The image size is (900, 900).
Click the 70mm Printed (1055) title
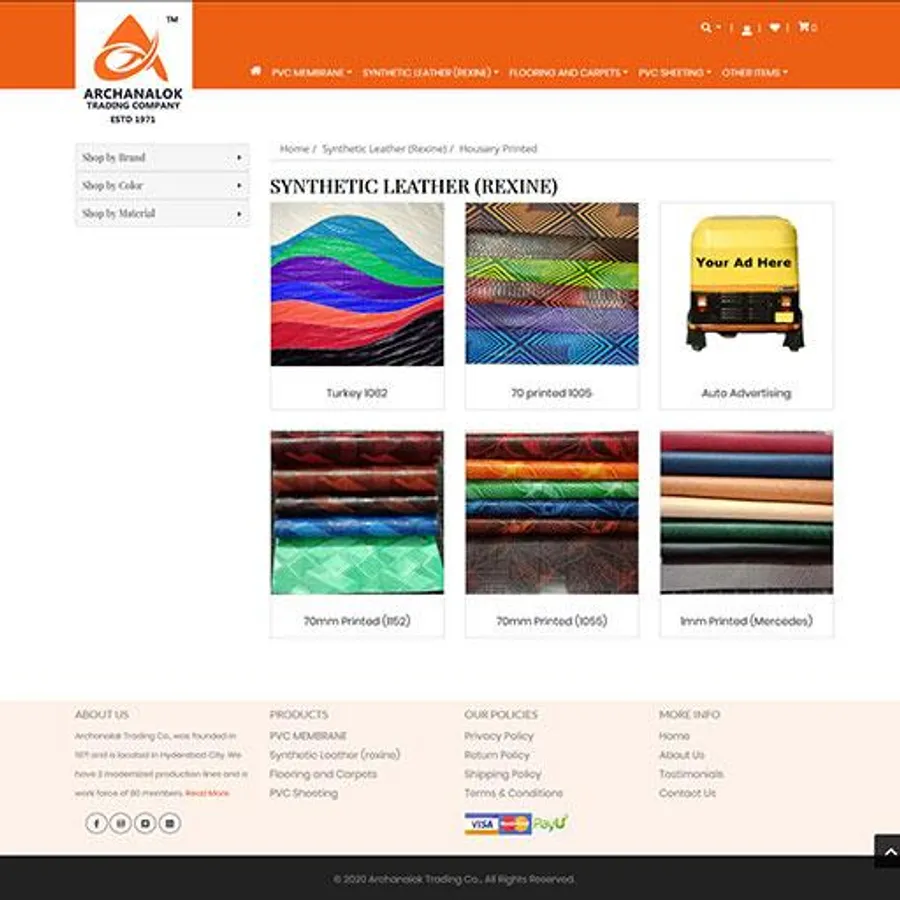[x=552, y=621]
